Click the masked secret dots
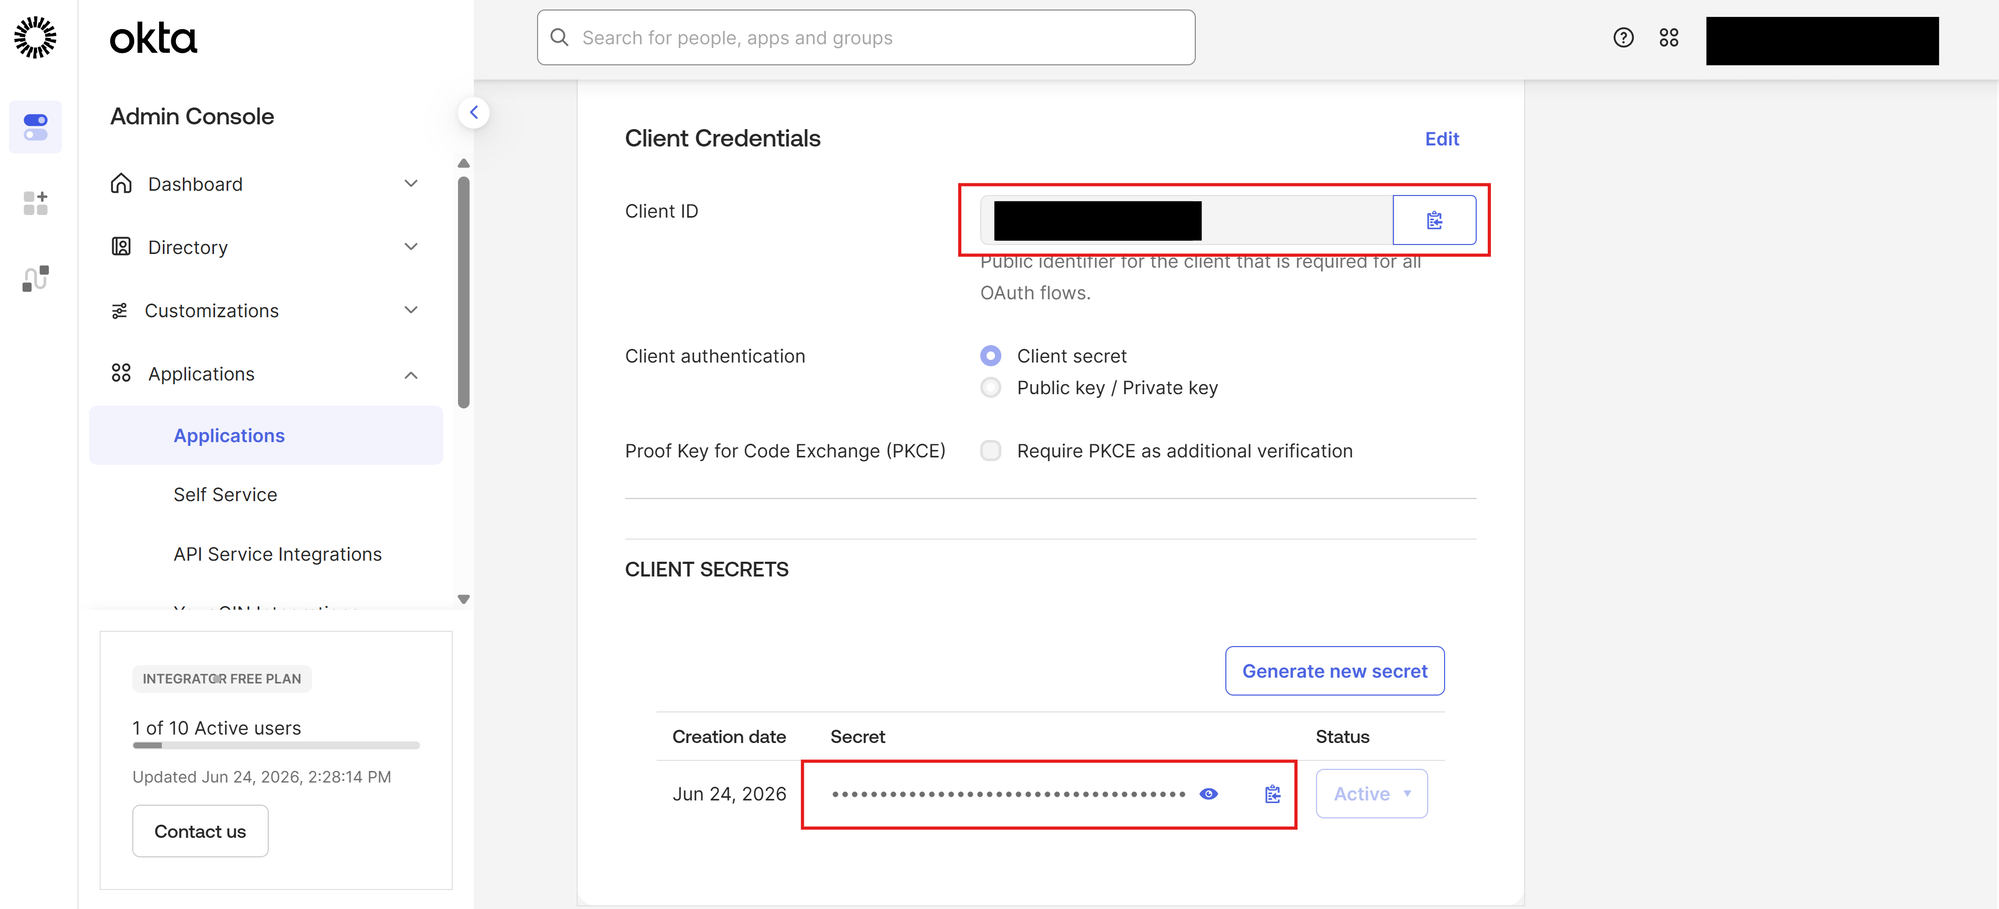 (1008, 794)
